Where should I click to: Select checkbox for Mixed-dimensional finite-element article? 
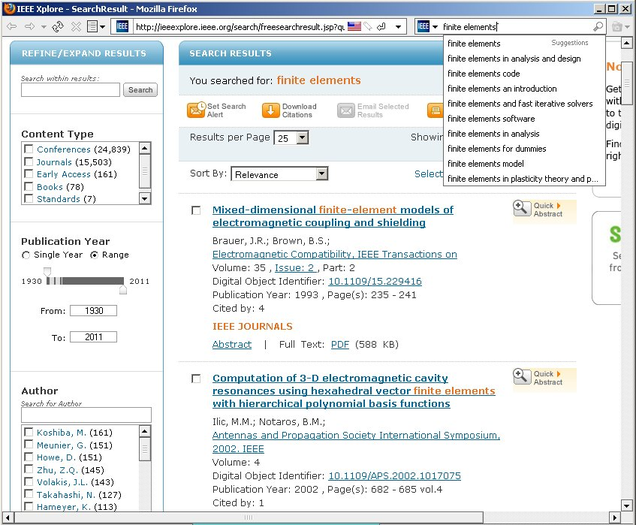(x=196, y=210)
